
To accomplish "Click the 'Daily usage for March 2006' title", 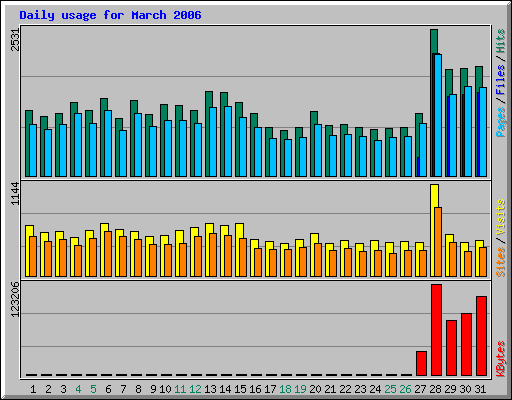I will [110, 15].
